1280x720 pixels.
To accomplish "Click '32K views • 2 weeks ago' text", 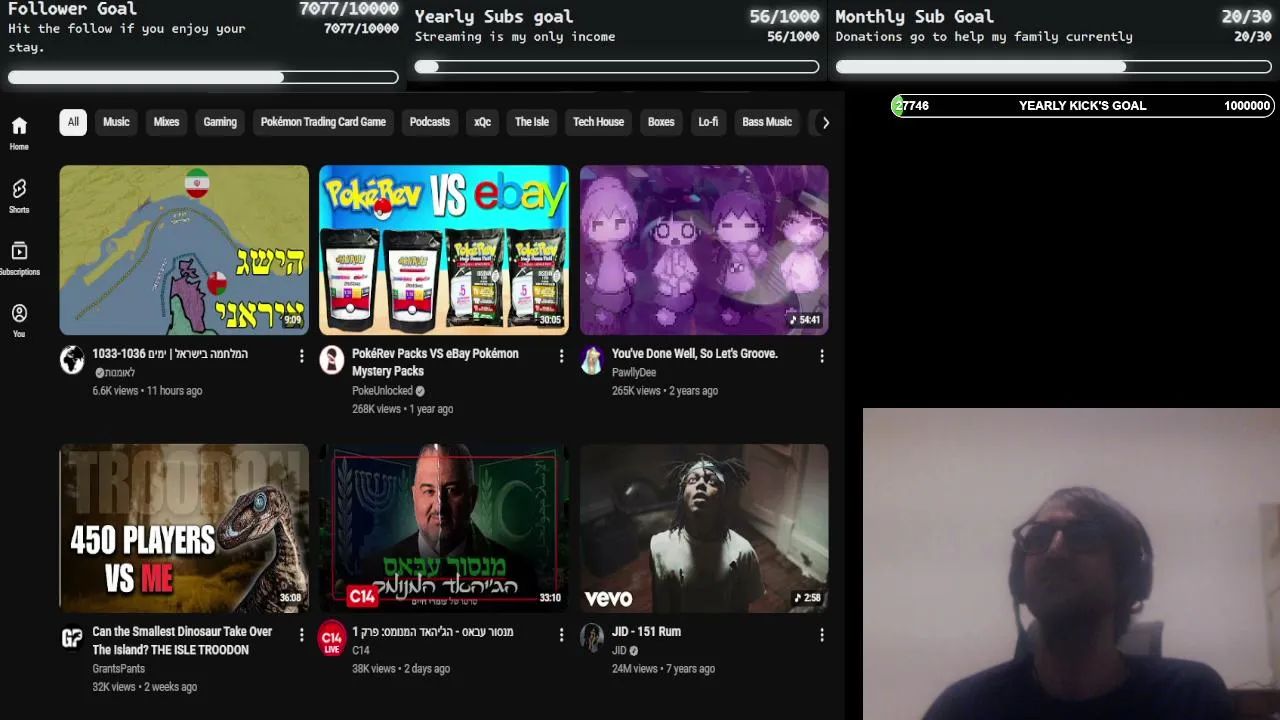I will tap(145, 687).
